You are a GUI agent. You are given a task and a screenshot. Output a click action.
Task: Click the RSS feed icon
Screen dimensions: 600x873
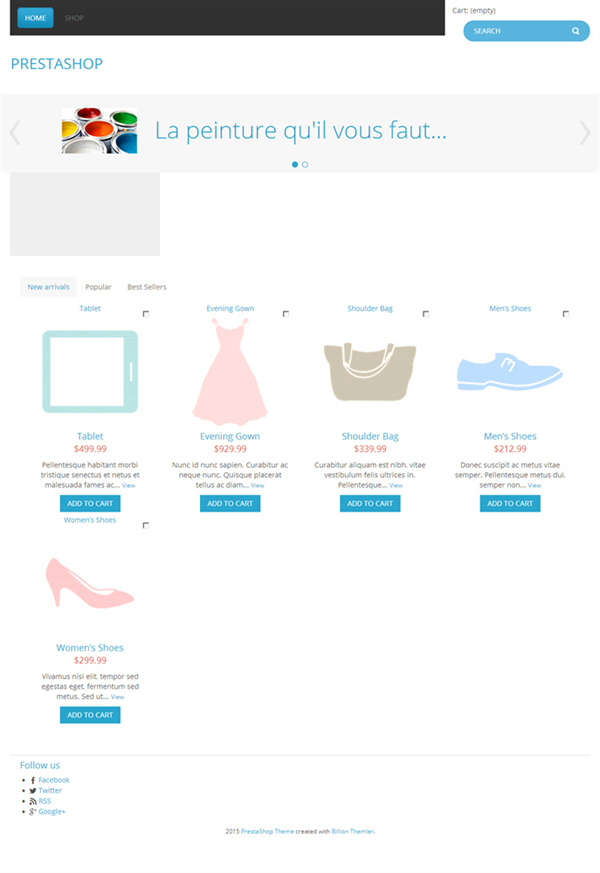[x=33, y=801]
